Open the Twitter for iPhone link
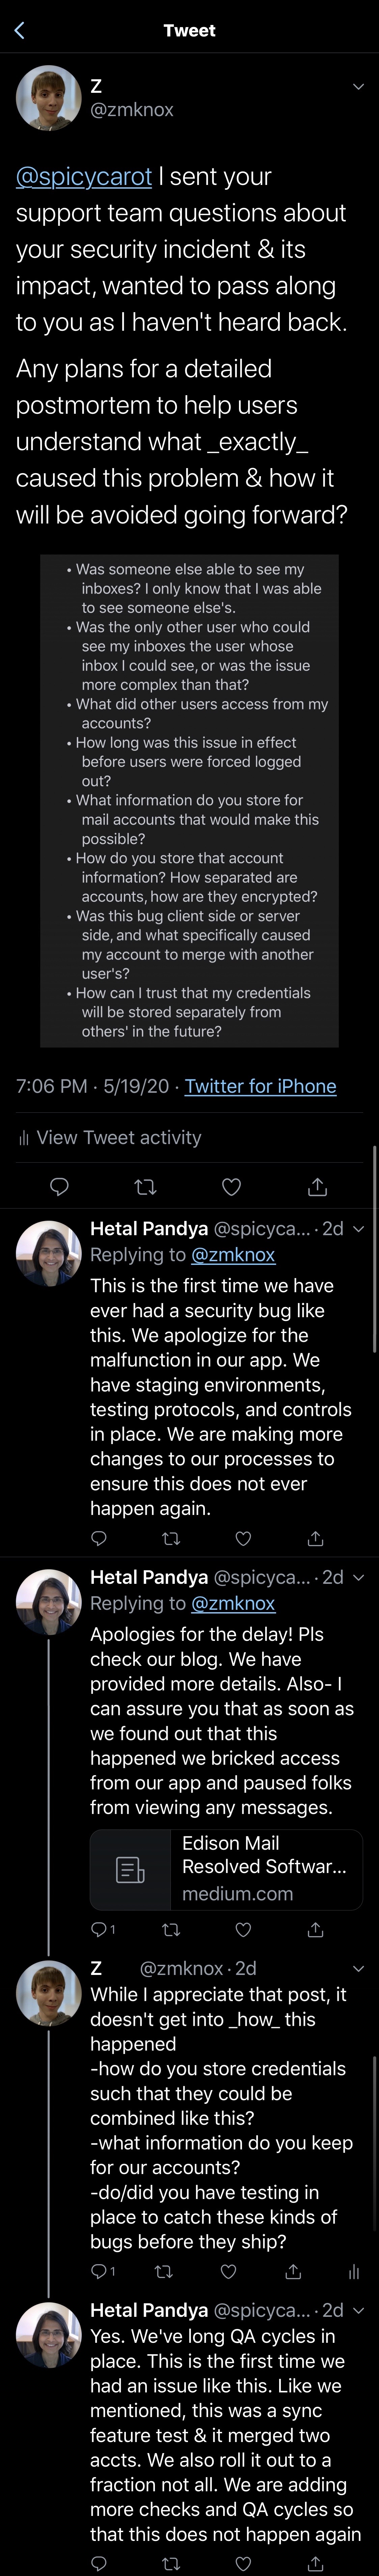This screenshot has height=2576, width=379. [260, 1086]
